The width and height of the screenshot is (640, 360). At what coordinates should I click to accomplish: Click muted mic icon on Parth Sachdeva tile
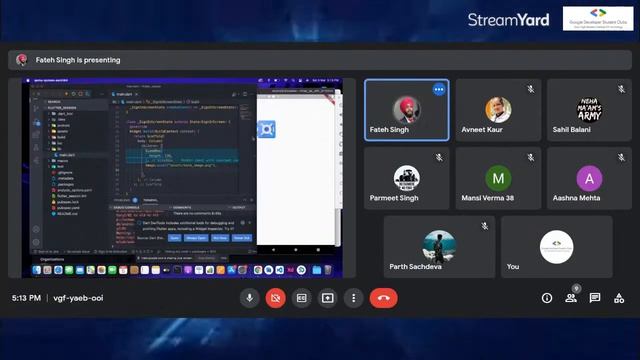click(484, 226)
